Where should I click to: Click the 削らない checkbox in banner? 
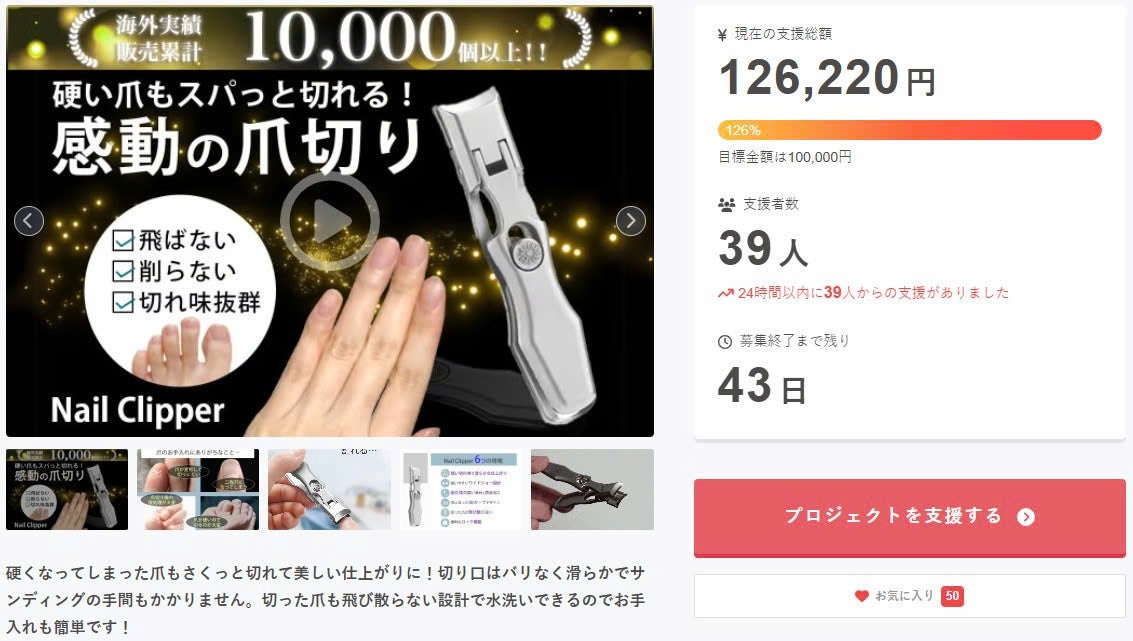click(123, 271)
